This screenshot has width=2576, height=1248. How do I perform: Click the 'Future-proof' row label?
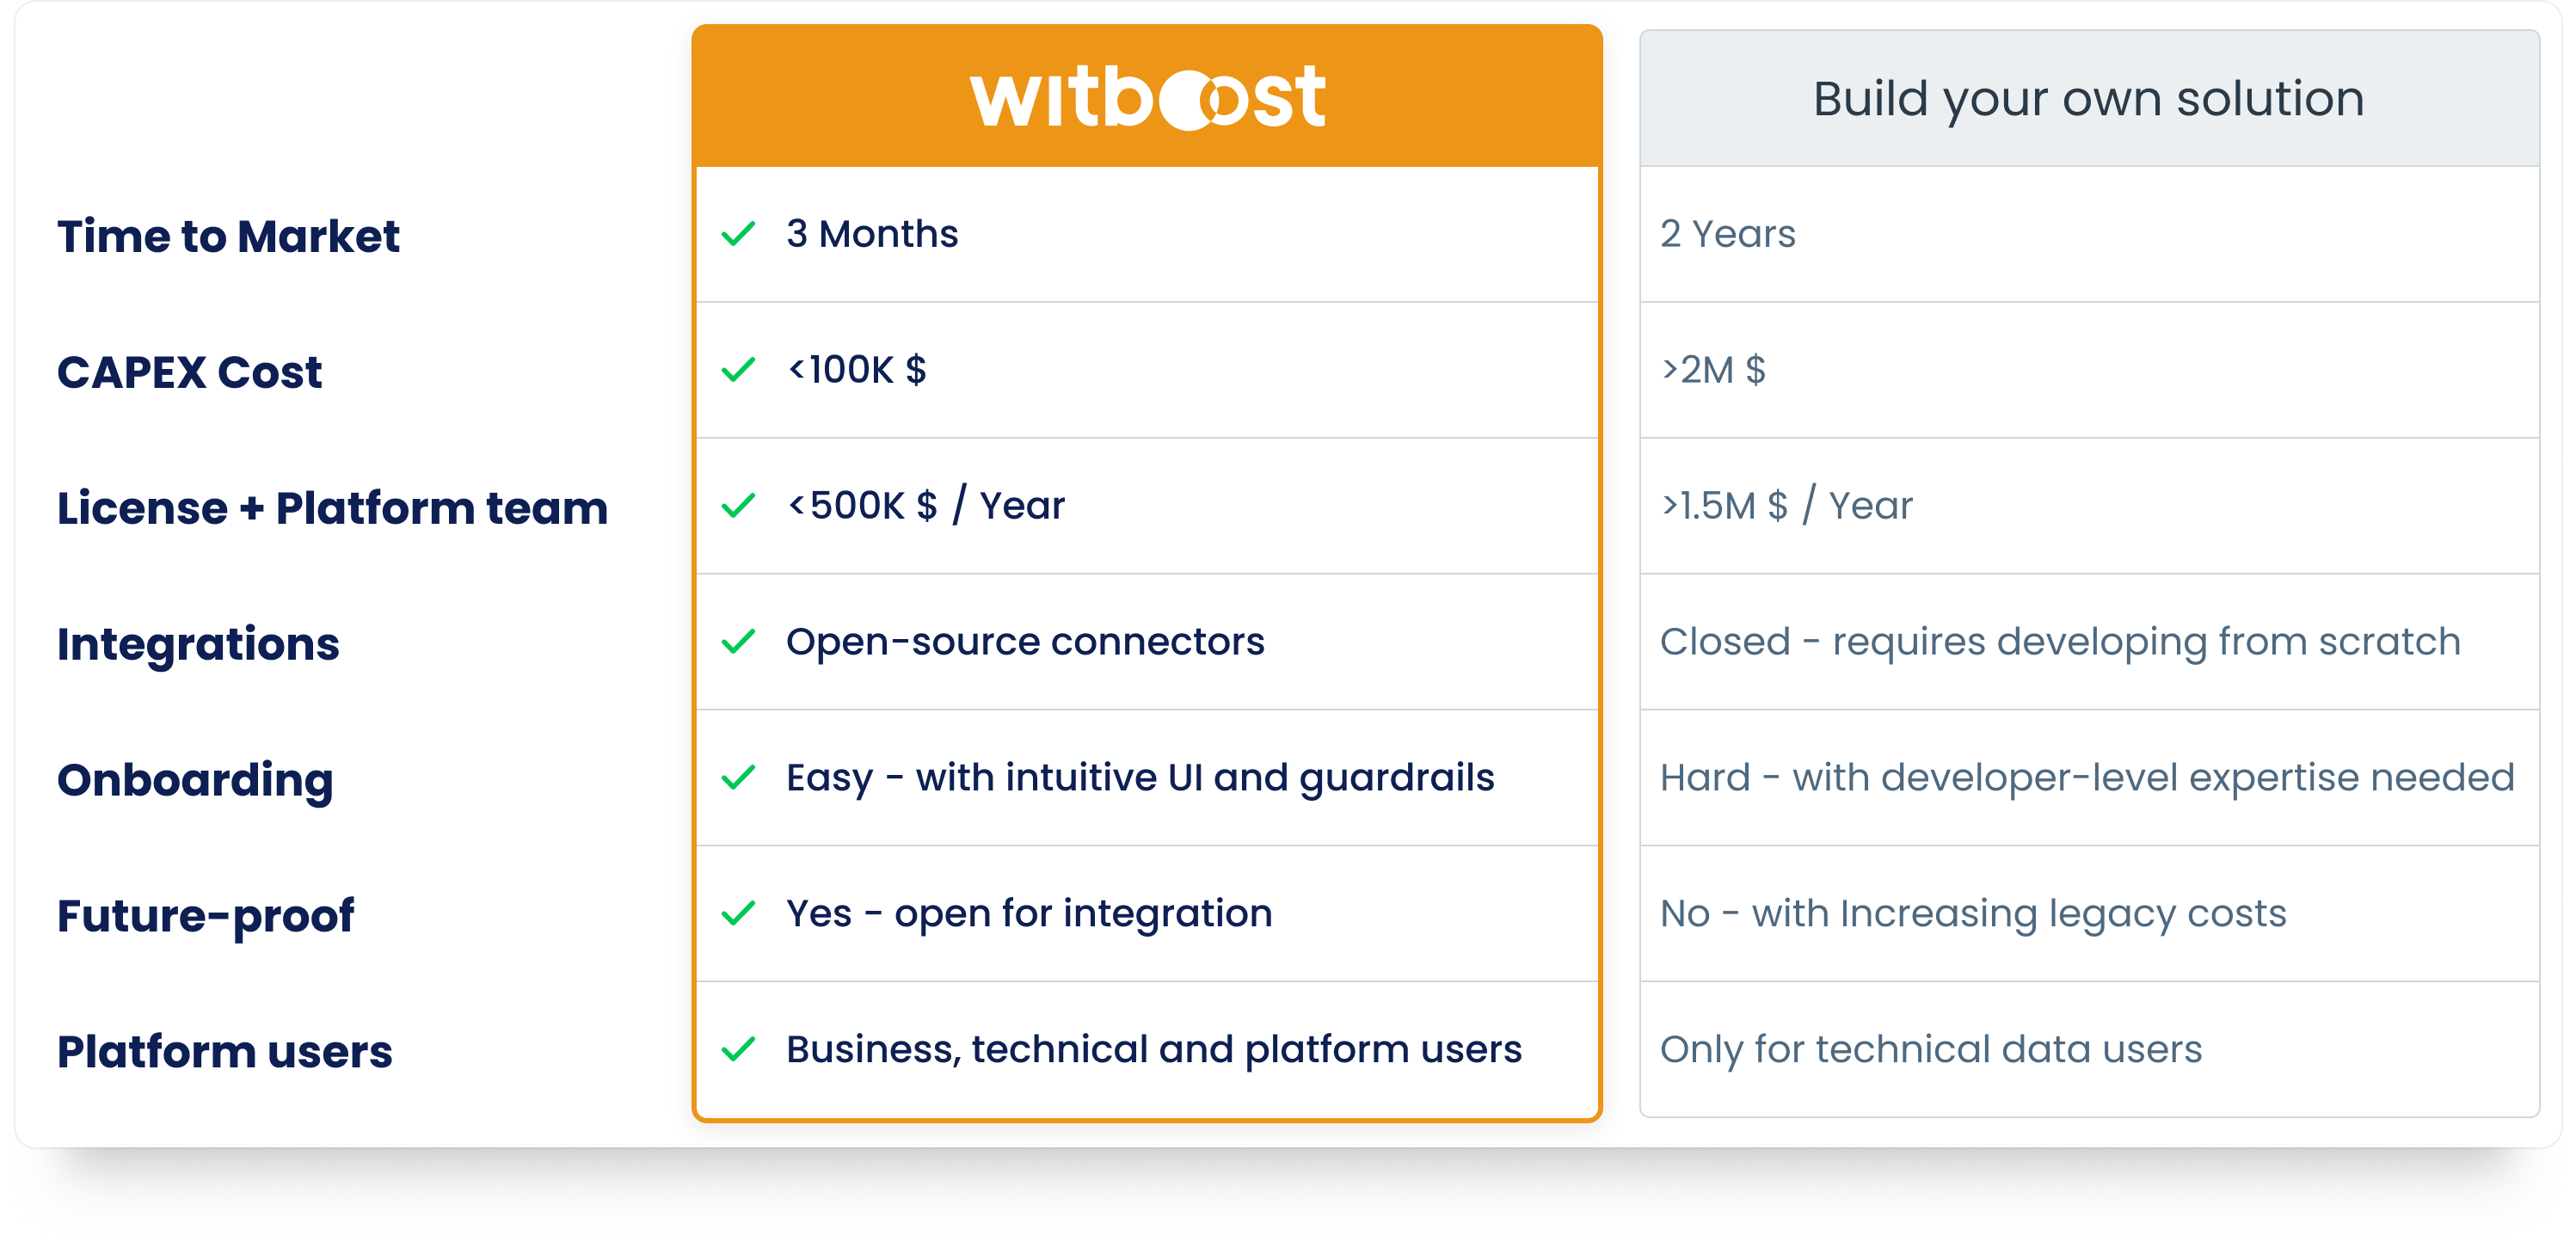point(205,917)
